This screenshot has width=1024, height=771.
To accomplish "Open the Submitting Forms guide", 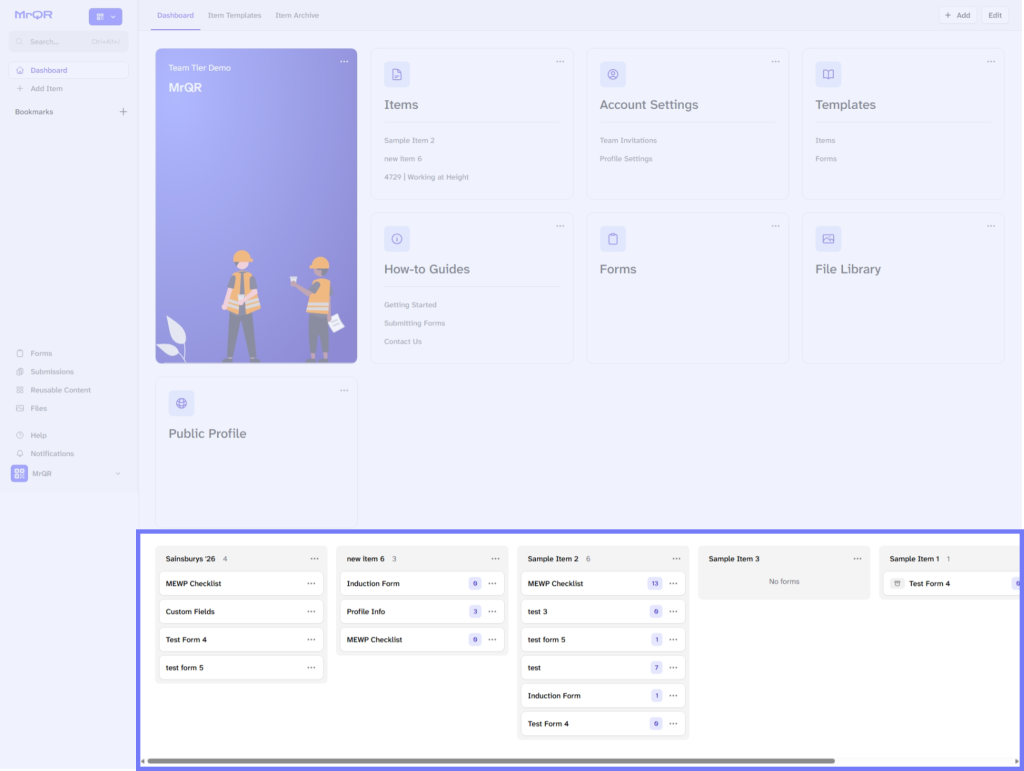I will coord(414,323).
